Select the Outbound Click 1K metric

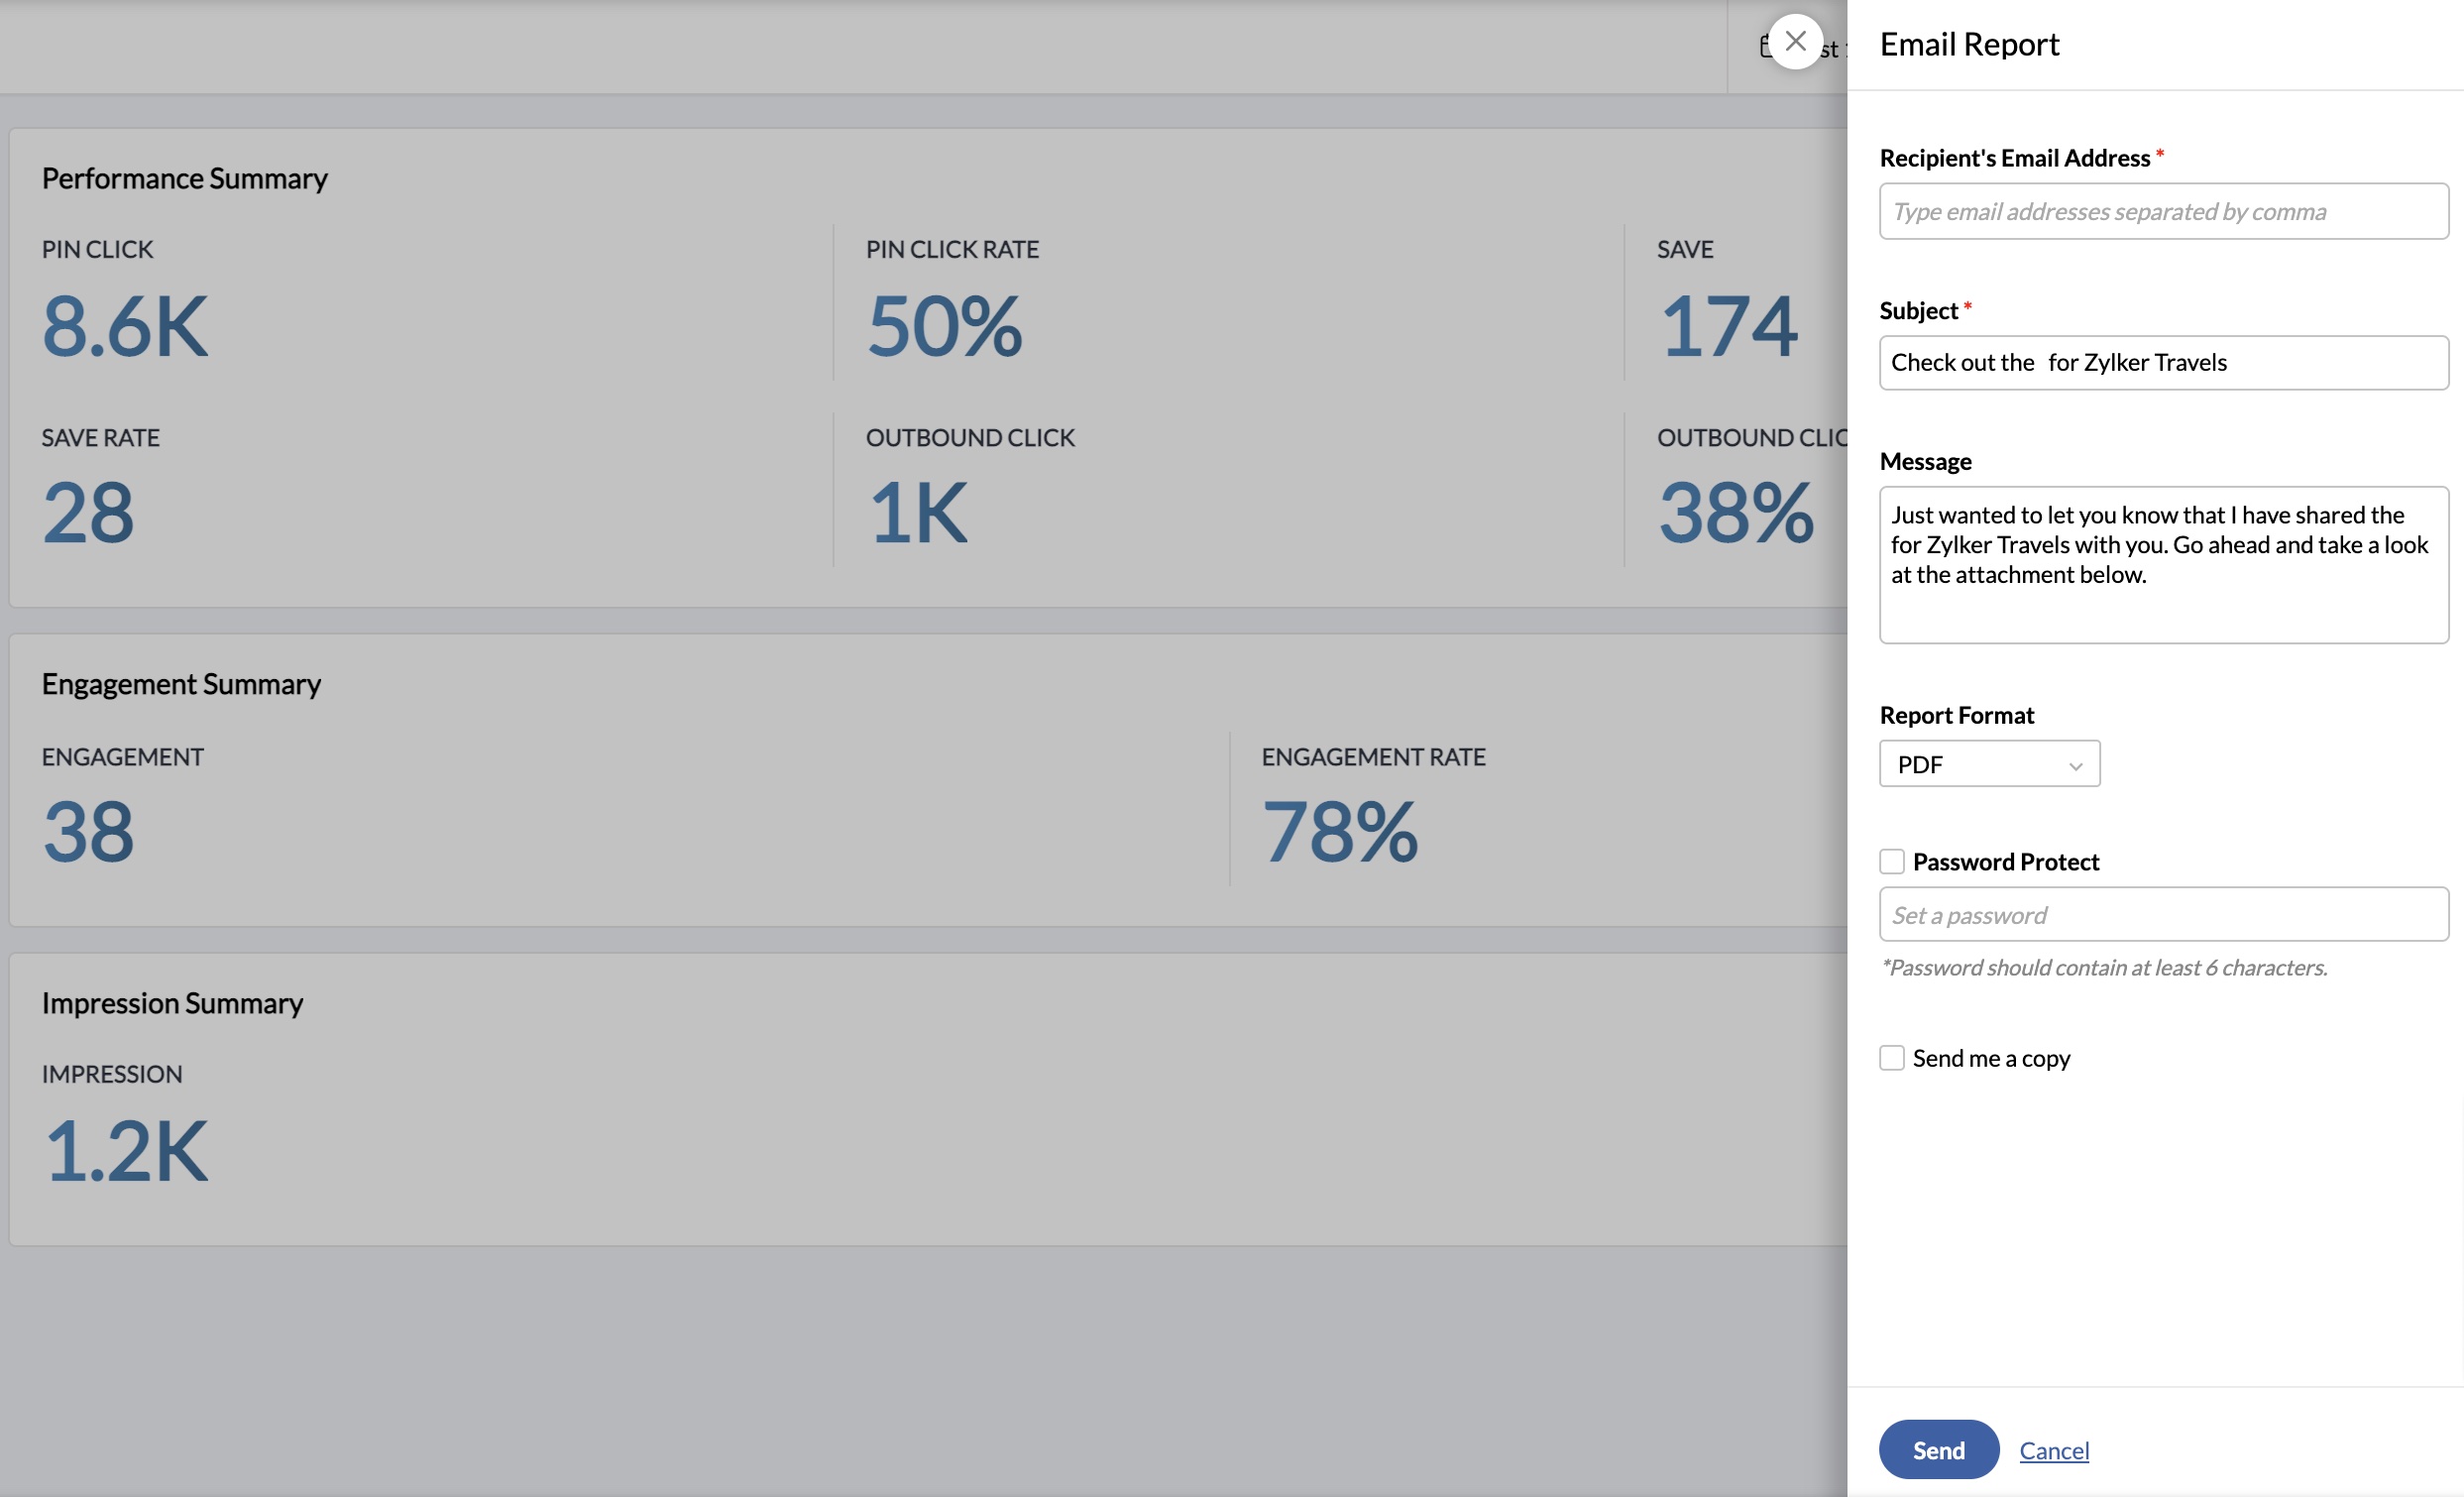click(917, 513)
